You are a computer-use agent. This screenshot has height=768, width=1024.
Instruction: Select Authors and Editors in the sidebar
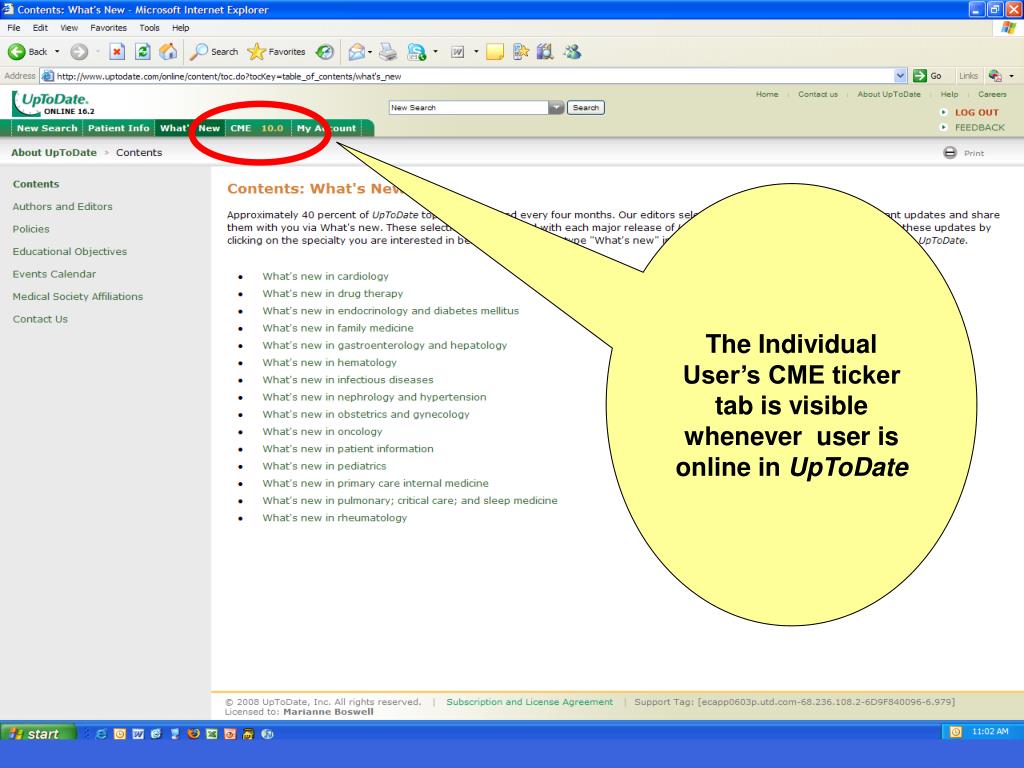[x=62, y=206]
